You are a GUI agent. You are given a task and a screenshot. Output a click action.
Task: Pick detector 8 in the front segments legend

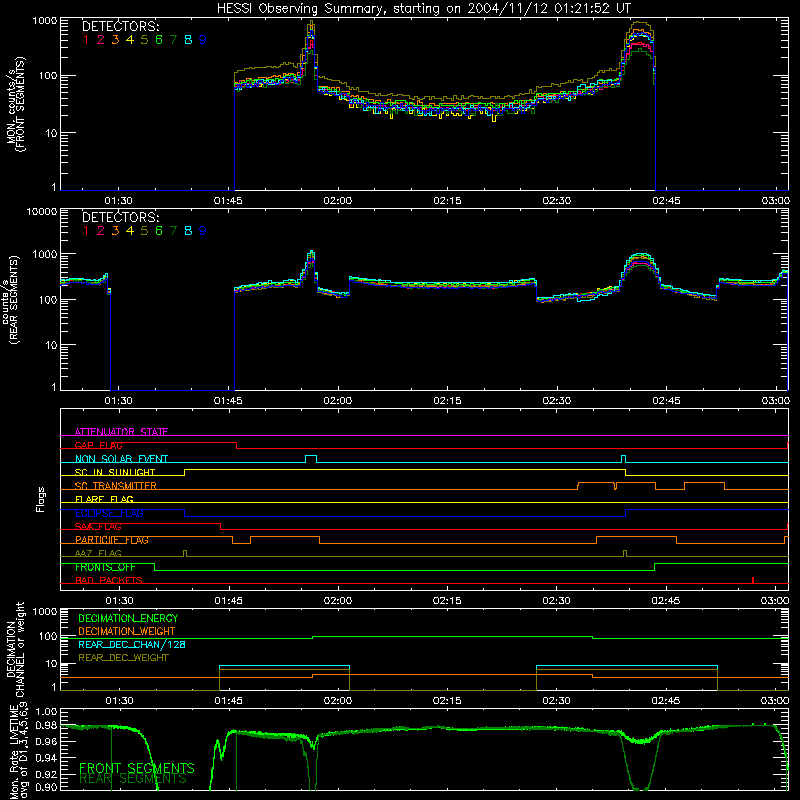point(188,40)
